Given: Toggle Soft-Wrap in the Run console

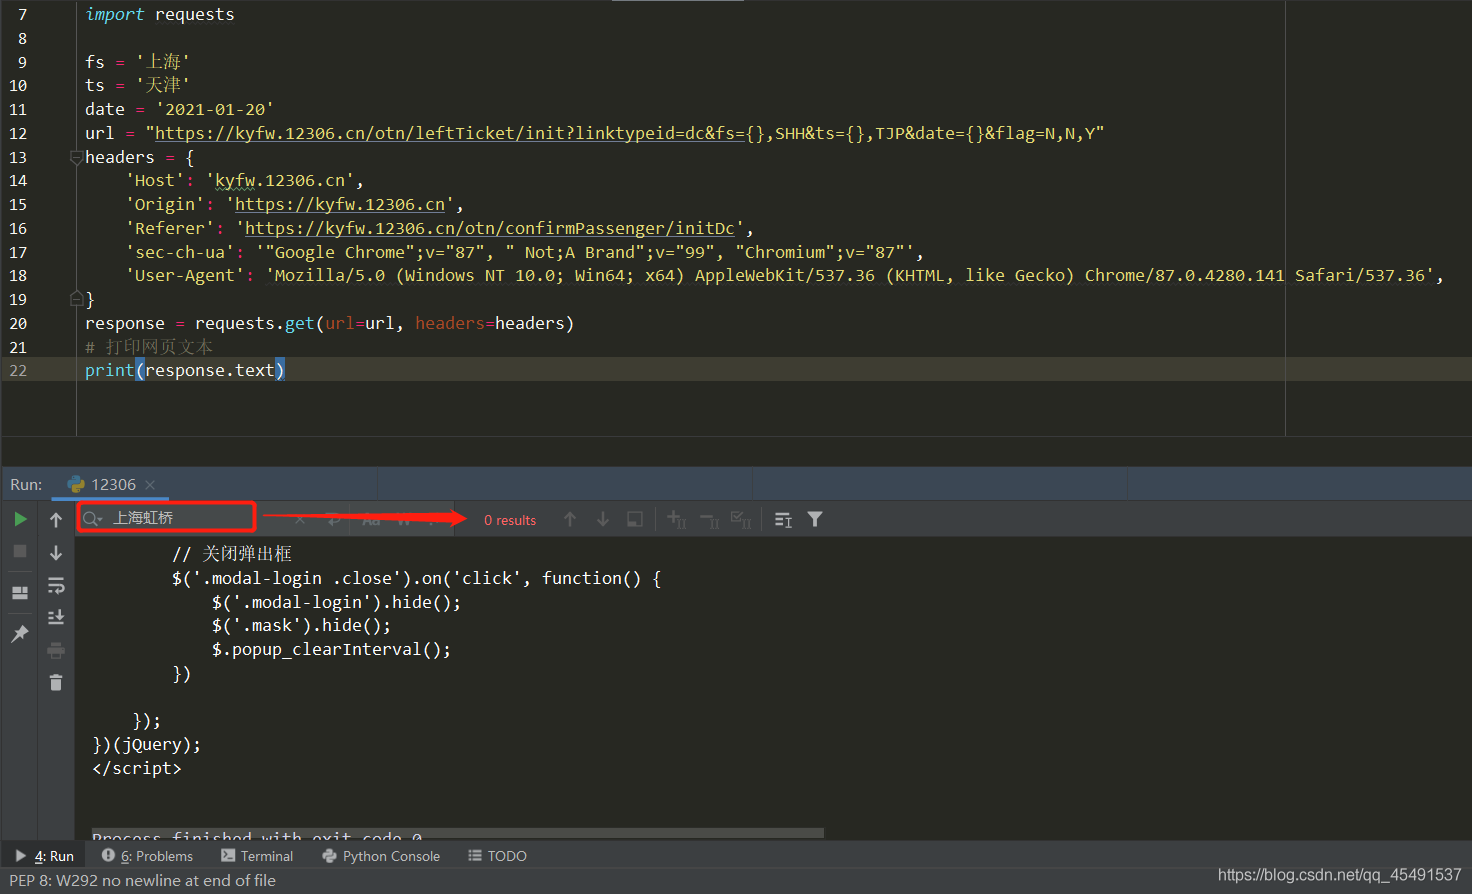Looking at the screenshot, I should click(x=56, y=585).
